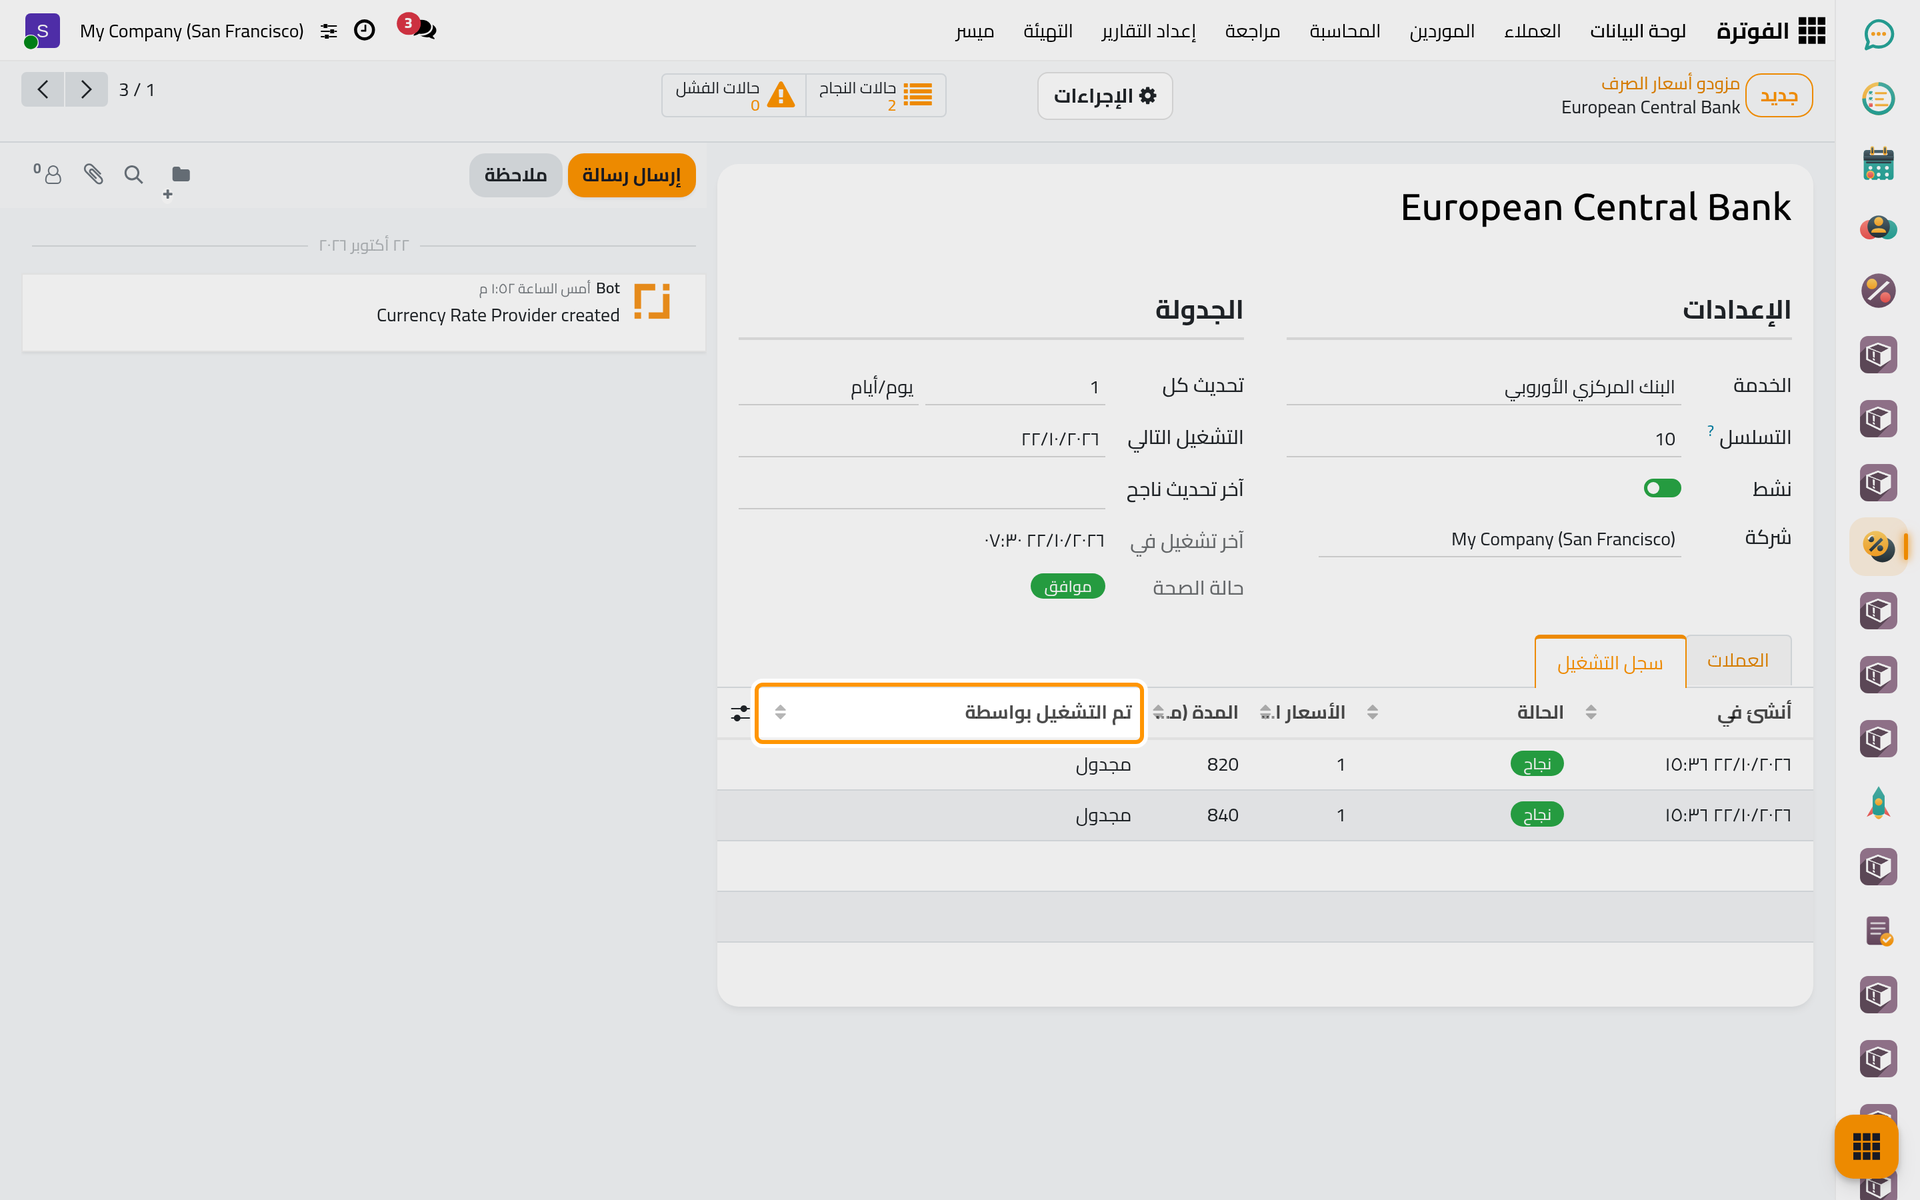The image size is (1920, 1200).
Task: Click the التسلسل sequence input field
Action: [x=1483, y=439]
